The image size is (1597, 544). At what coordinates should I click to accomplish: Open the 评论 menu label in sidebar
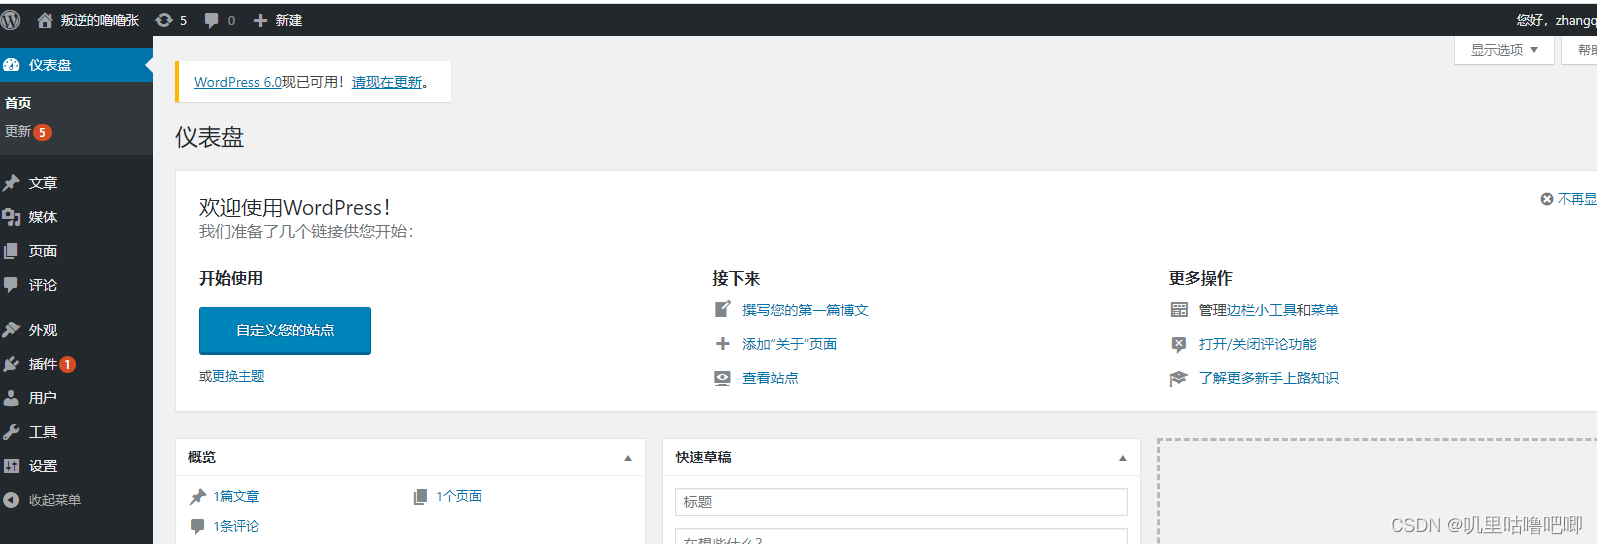tap(43, 285)
